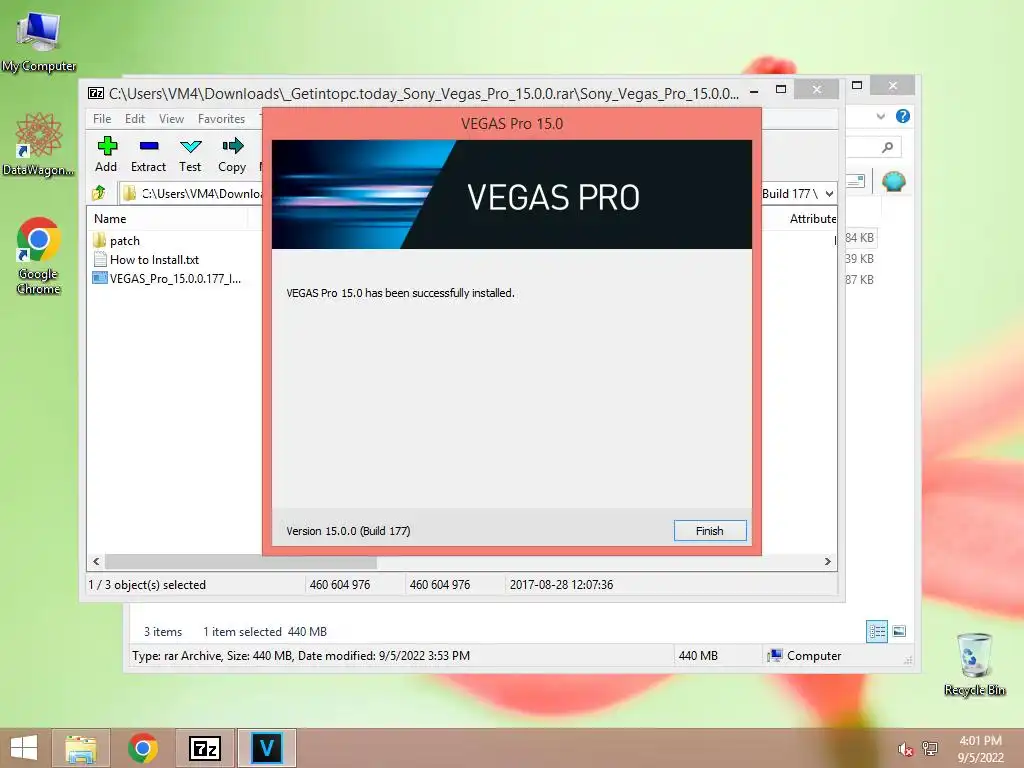
Task: Click the Finish button in VEGAS installer
Action: 710,531
